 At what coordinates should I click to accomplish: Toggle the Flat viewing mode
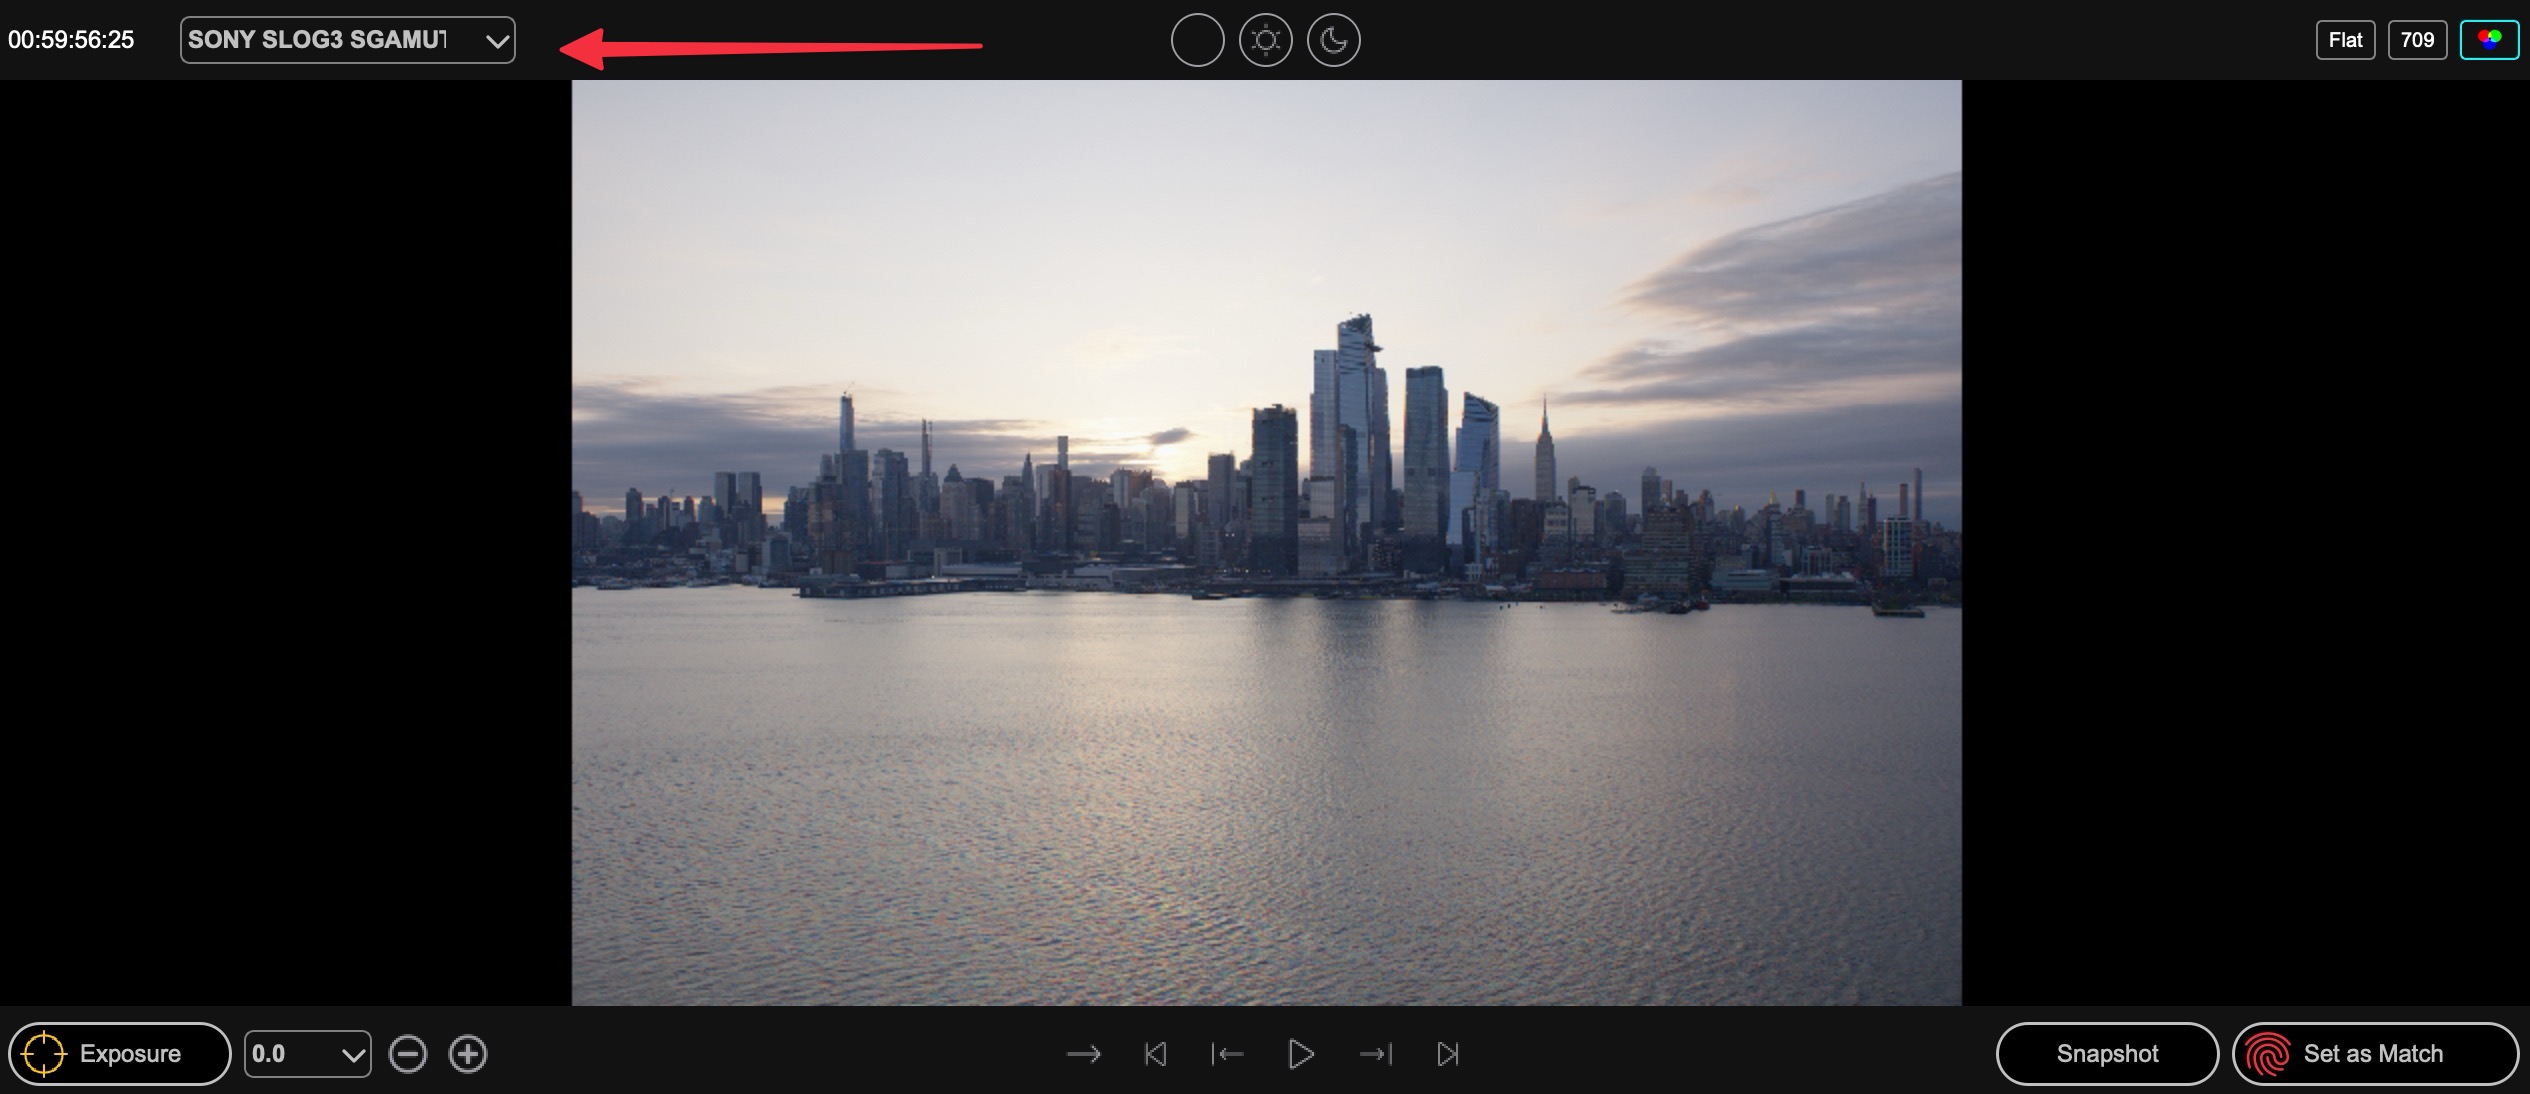(x=2344, y=40)
